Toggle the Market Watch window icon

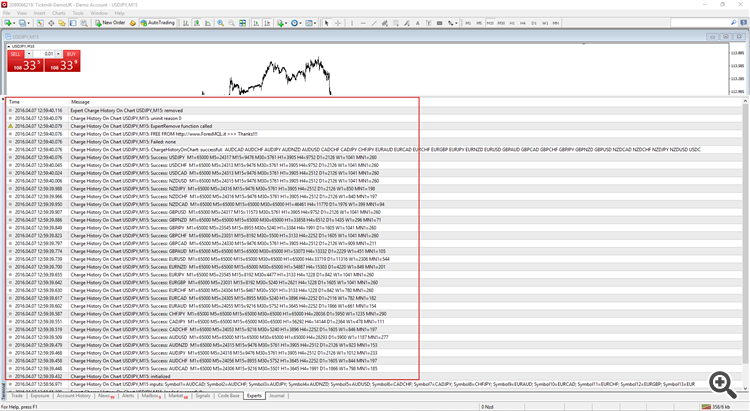pyautogui.click(x=40, y=23)
